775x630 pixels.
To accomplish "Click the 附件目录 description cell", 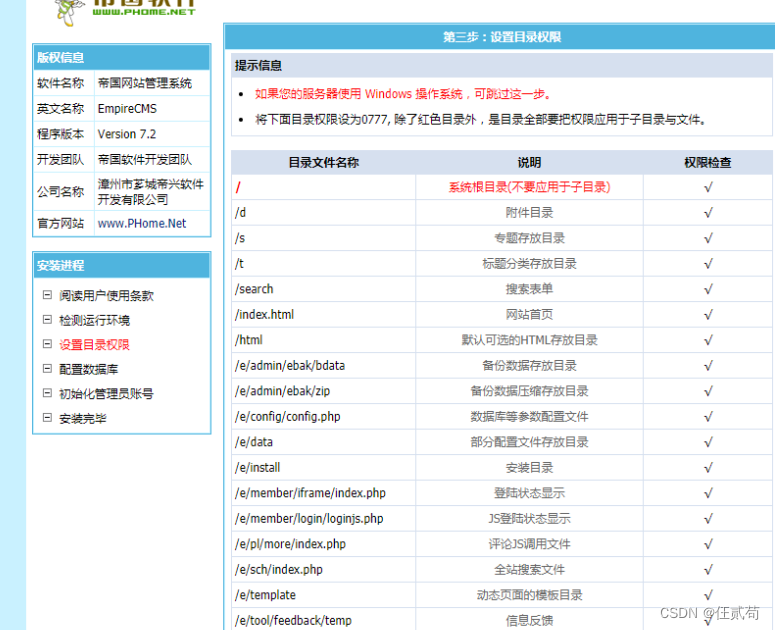I will (x=529, y=213).
